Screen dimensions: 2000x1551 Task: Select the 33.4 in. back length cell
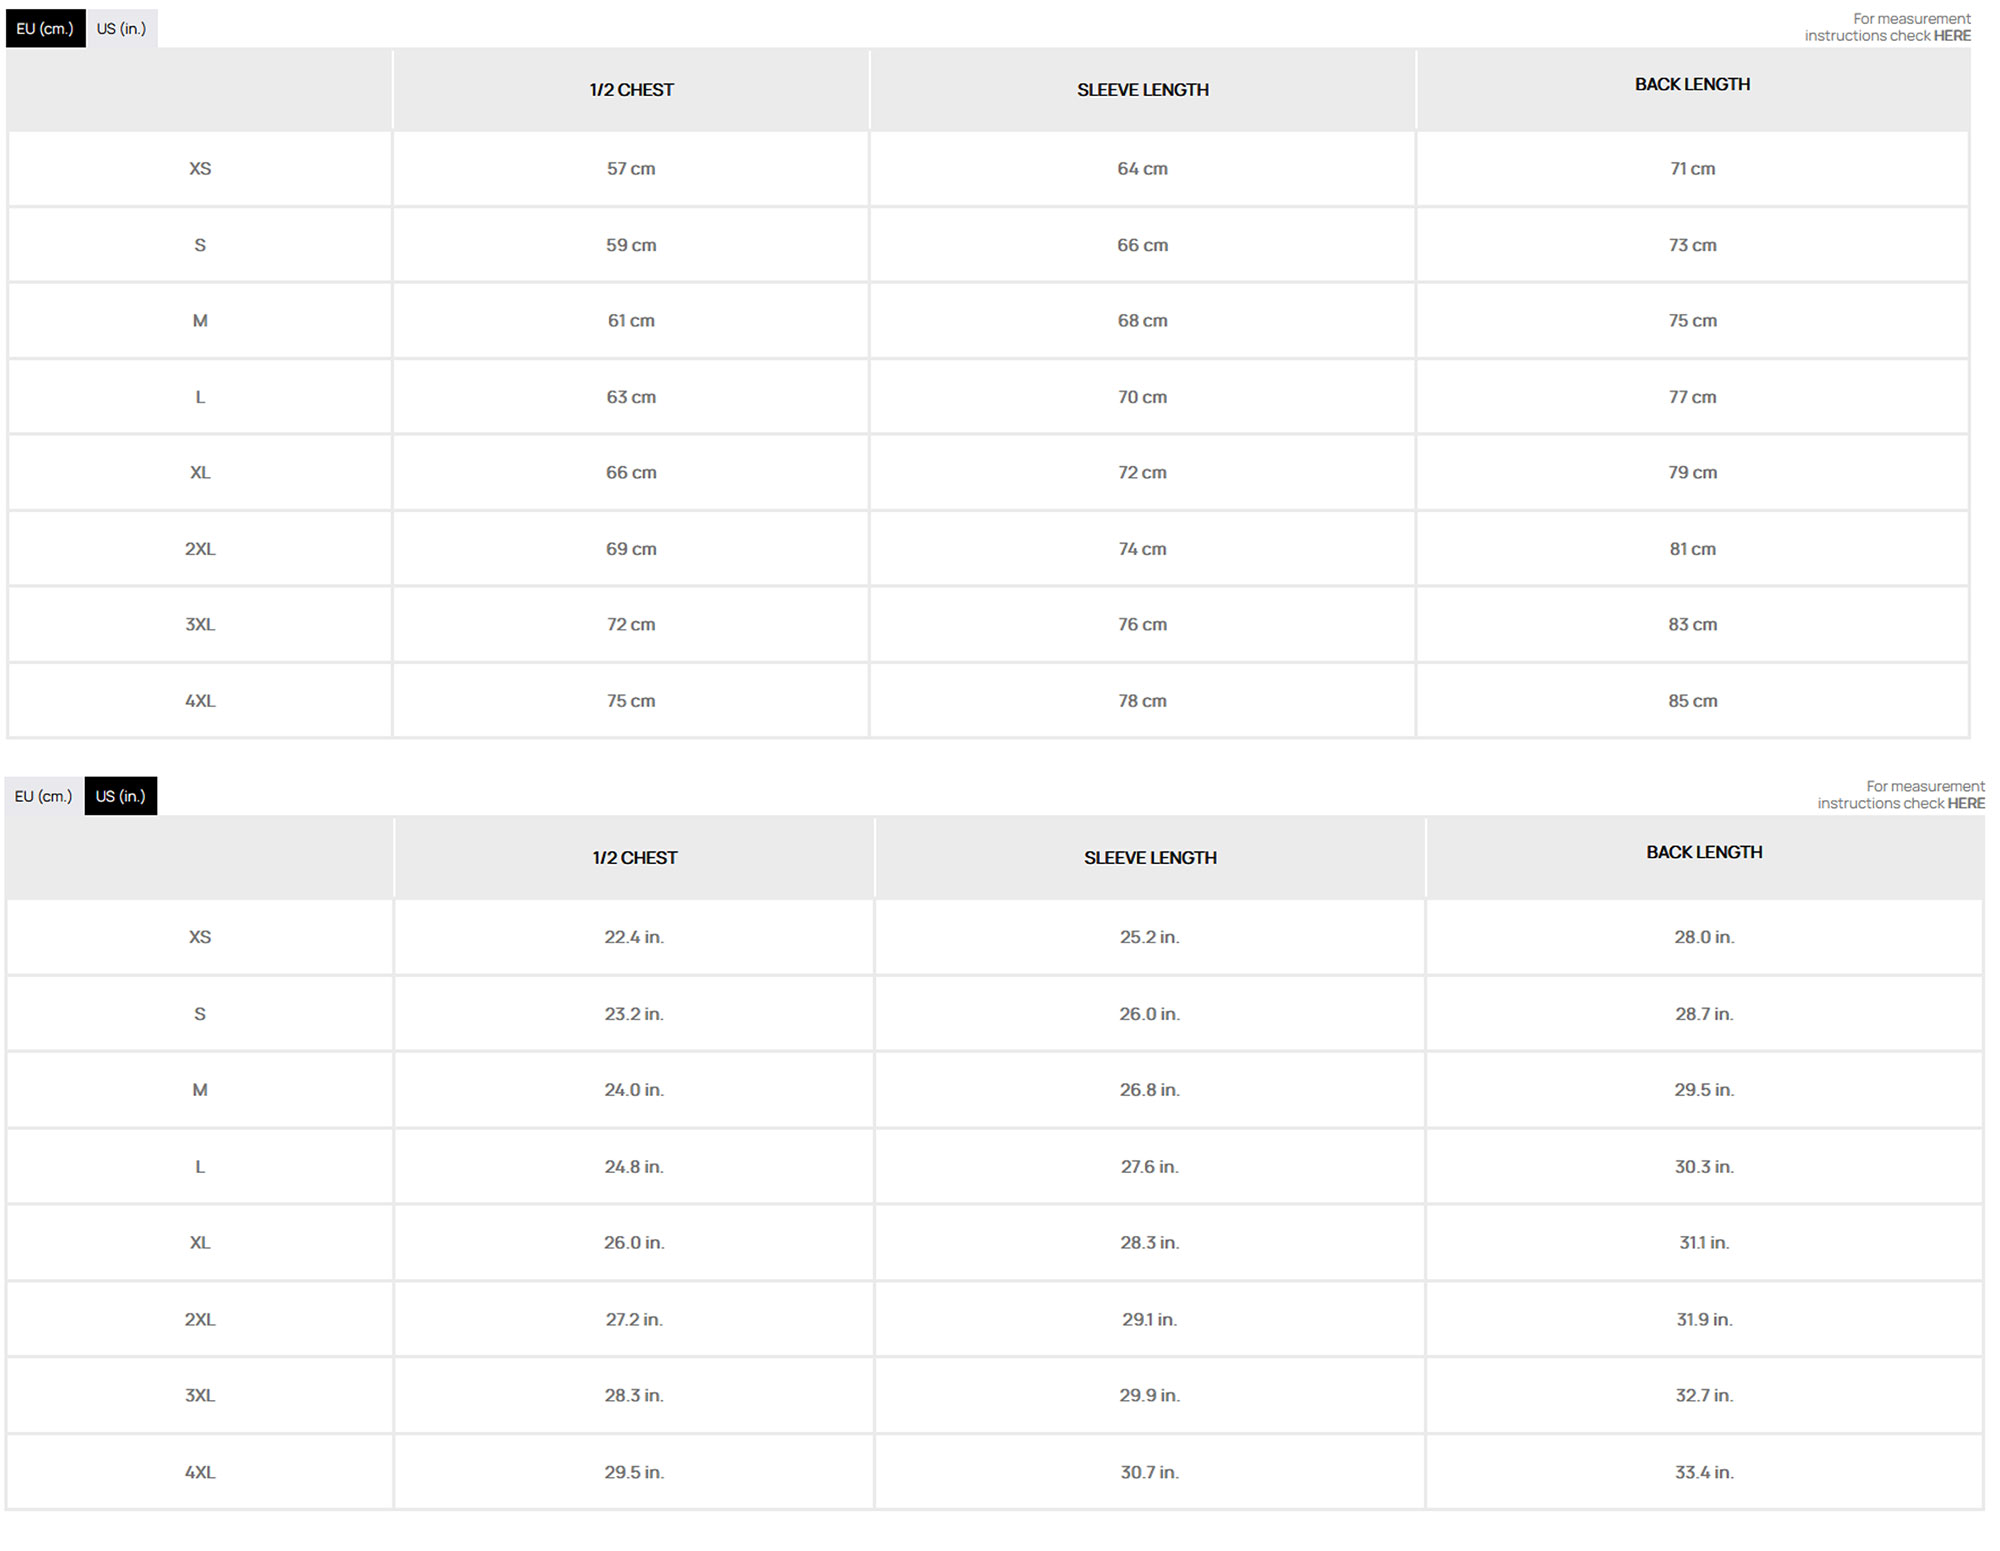(1704, 1472)
